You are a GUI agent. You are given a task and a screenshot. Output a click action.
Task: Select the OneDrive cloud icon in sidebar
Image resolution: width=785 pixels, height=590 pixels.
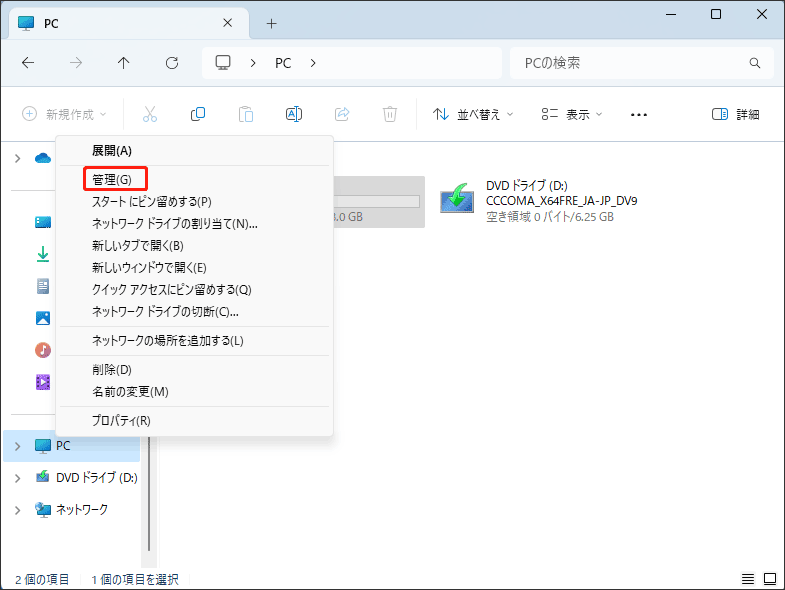43,158
